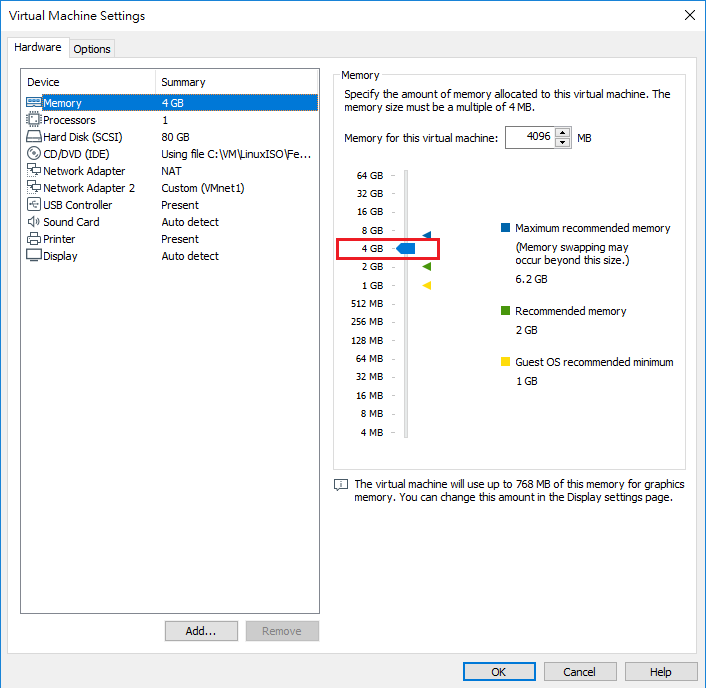This screenshot has height=688, width=714.
Task: Click the Add... button
Action: [x=201, y=631]
